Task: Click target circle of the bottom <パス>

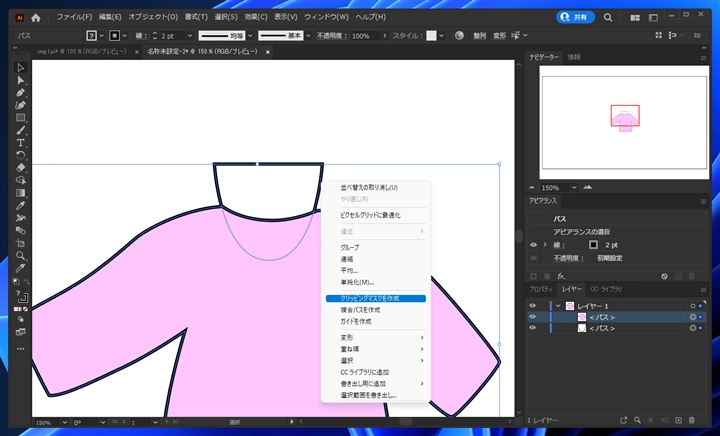Action: 693,328
